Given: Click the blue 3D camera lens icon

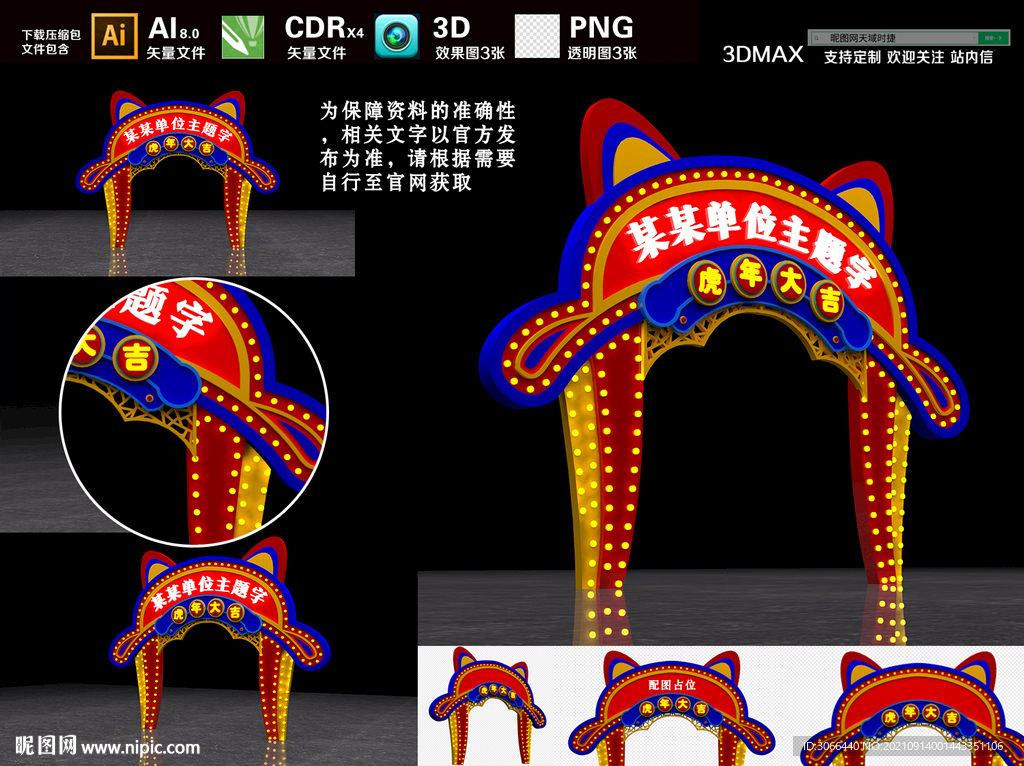Looking at the screenshot, I should tap(397, 37).
